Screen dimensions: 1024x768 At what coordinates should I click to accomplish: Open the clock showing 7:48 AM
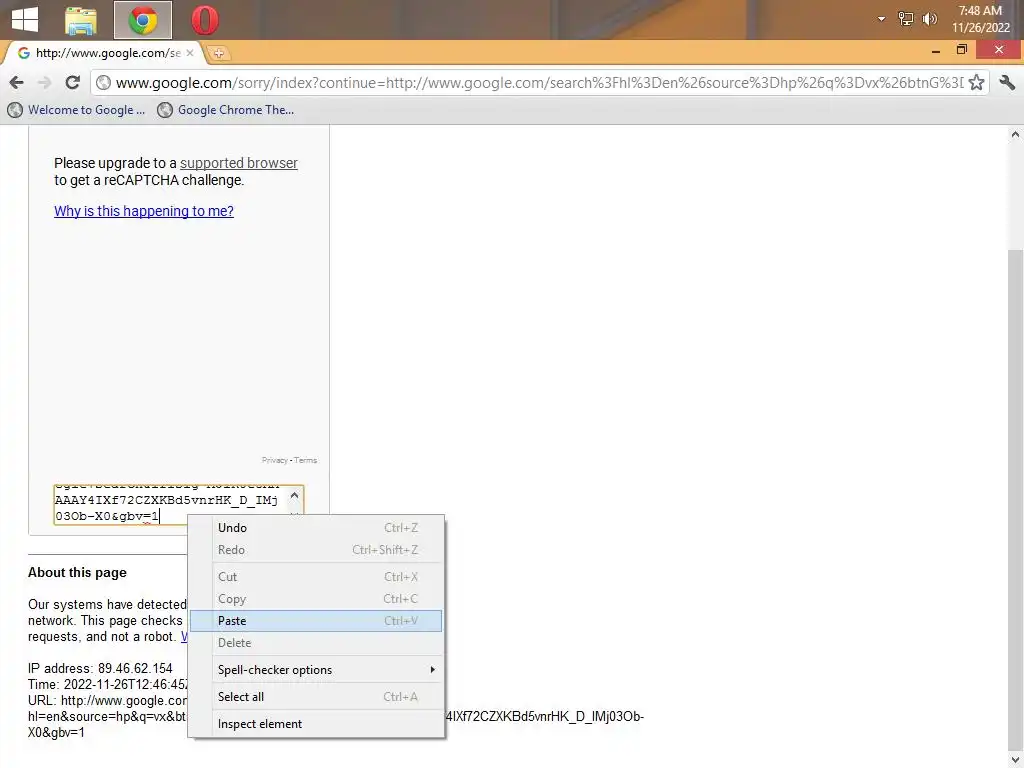tap(980, 10)
